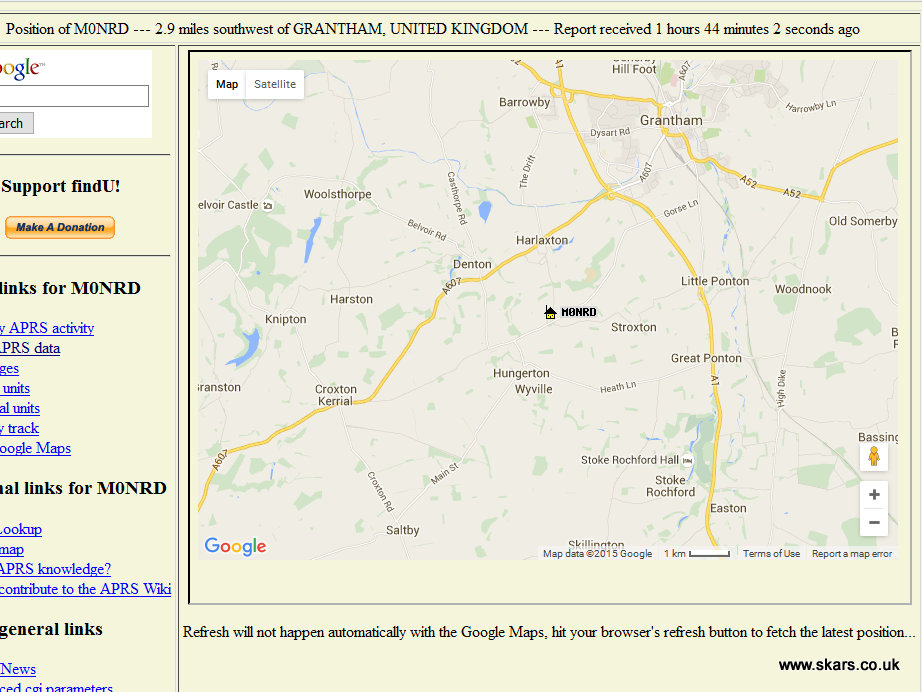The image size is (922, 692).
Task: Focus the Google search input field
Action: (74, 96)
